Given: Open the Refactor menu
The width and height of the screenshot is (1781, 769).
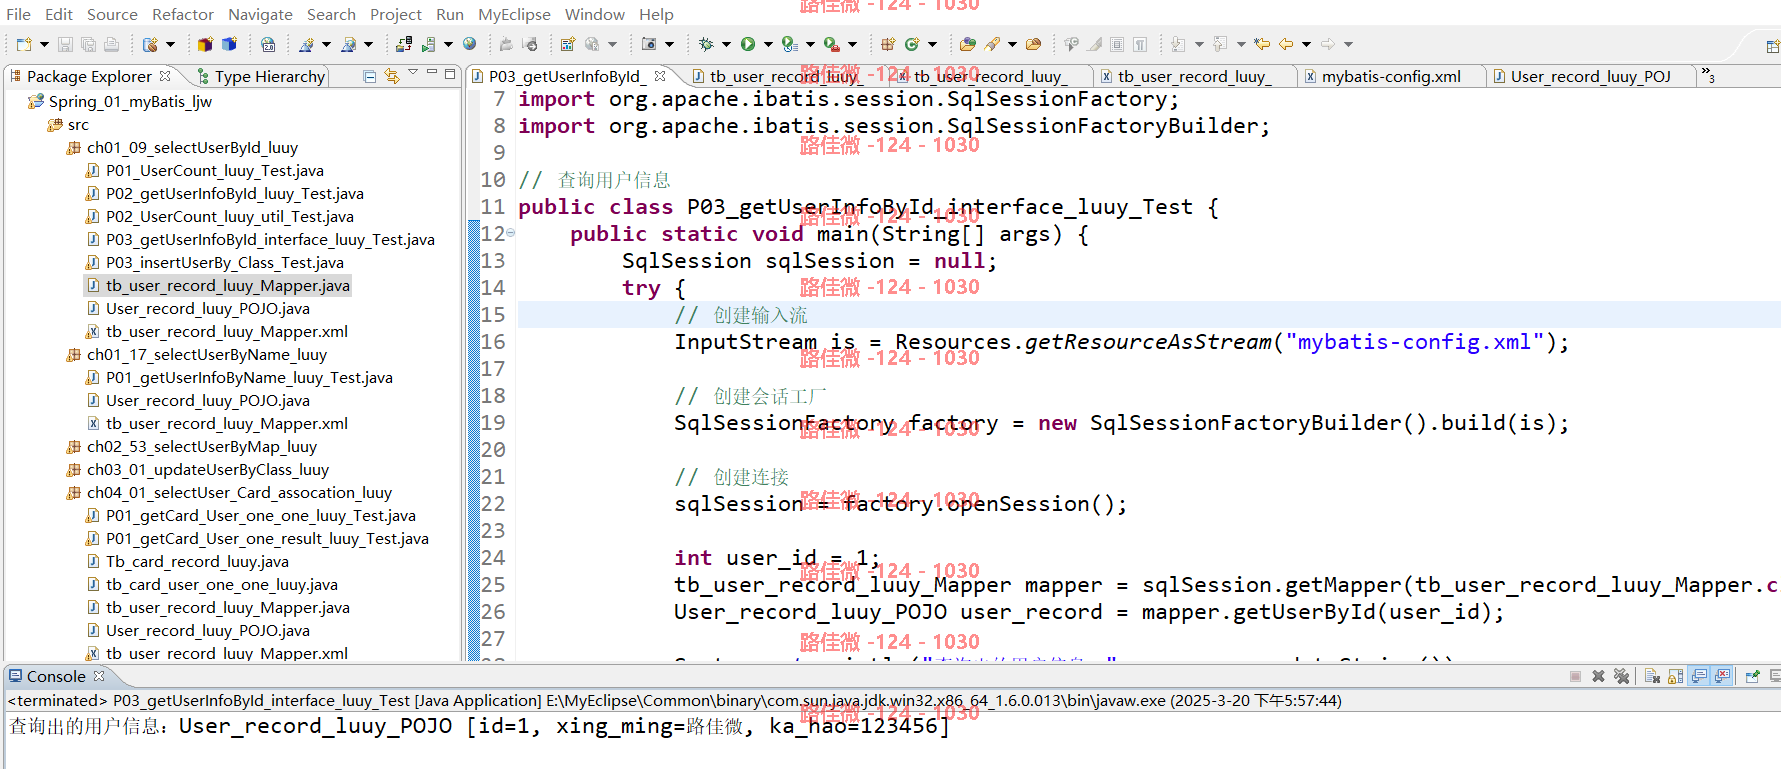Looking at the screenshot, I should click(183, 14).
